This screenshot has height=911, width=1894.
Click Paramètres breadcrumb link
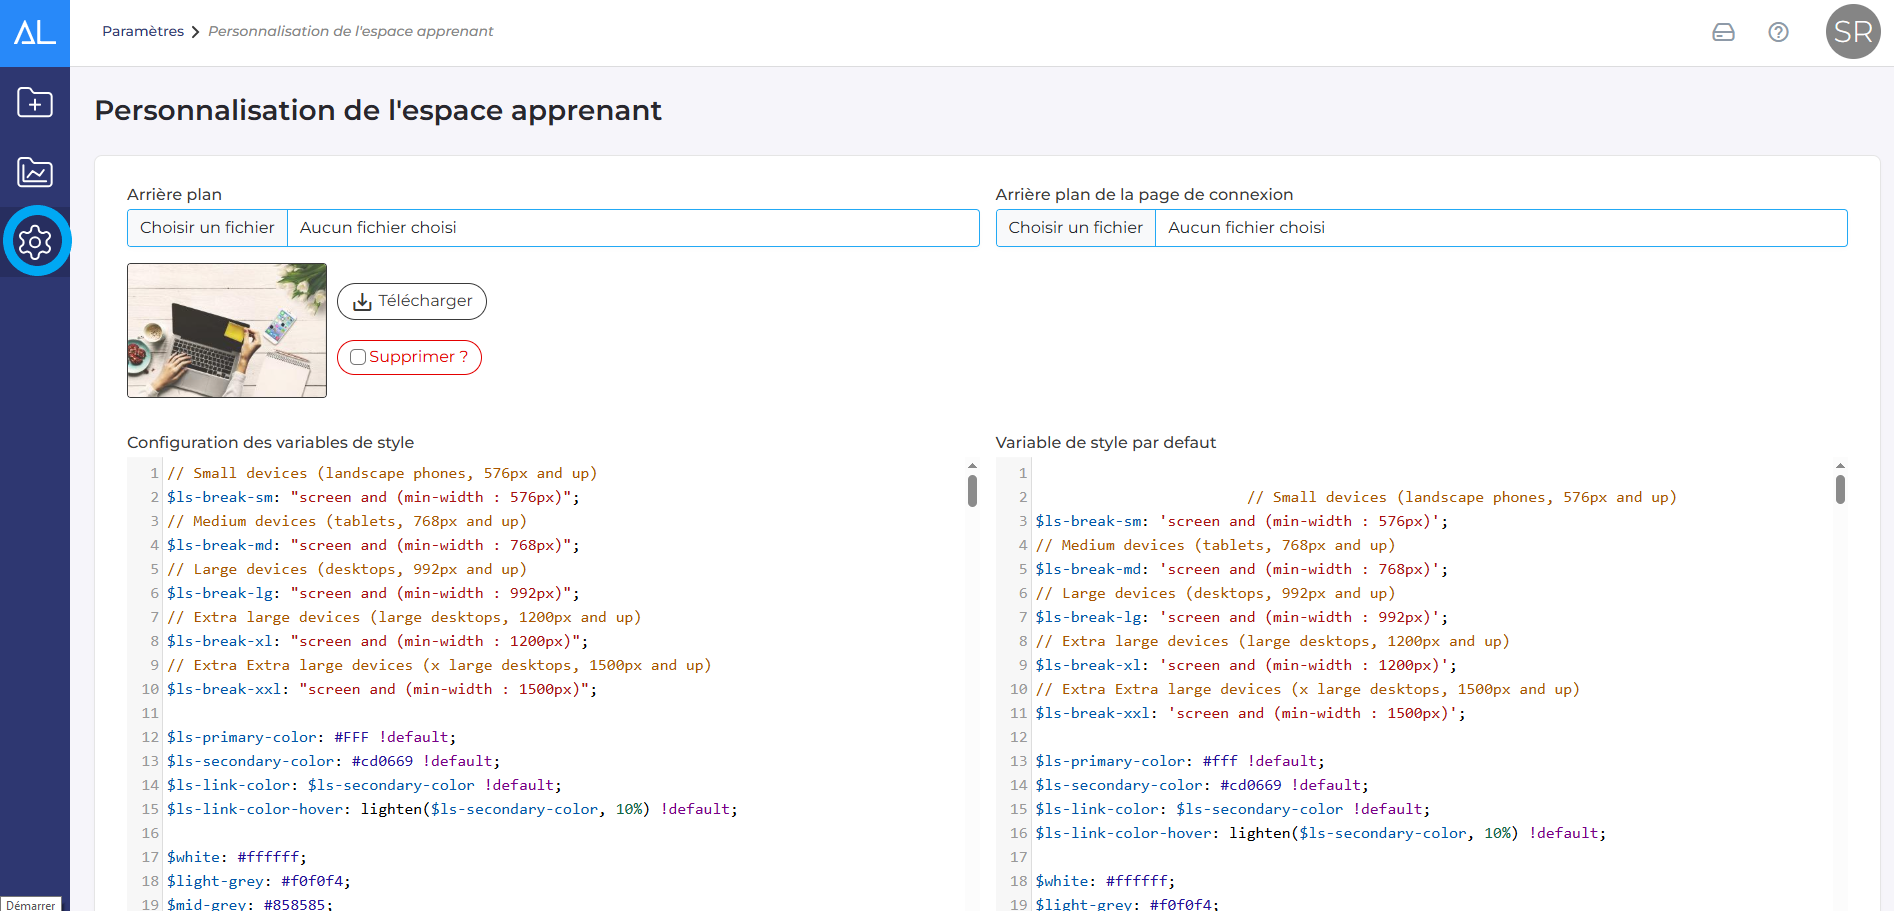pyautogui.click(x=143, y=31)
